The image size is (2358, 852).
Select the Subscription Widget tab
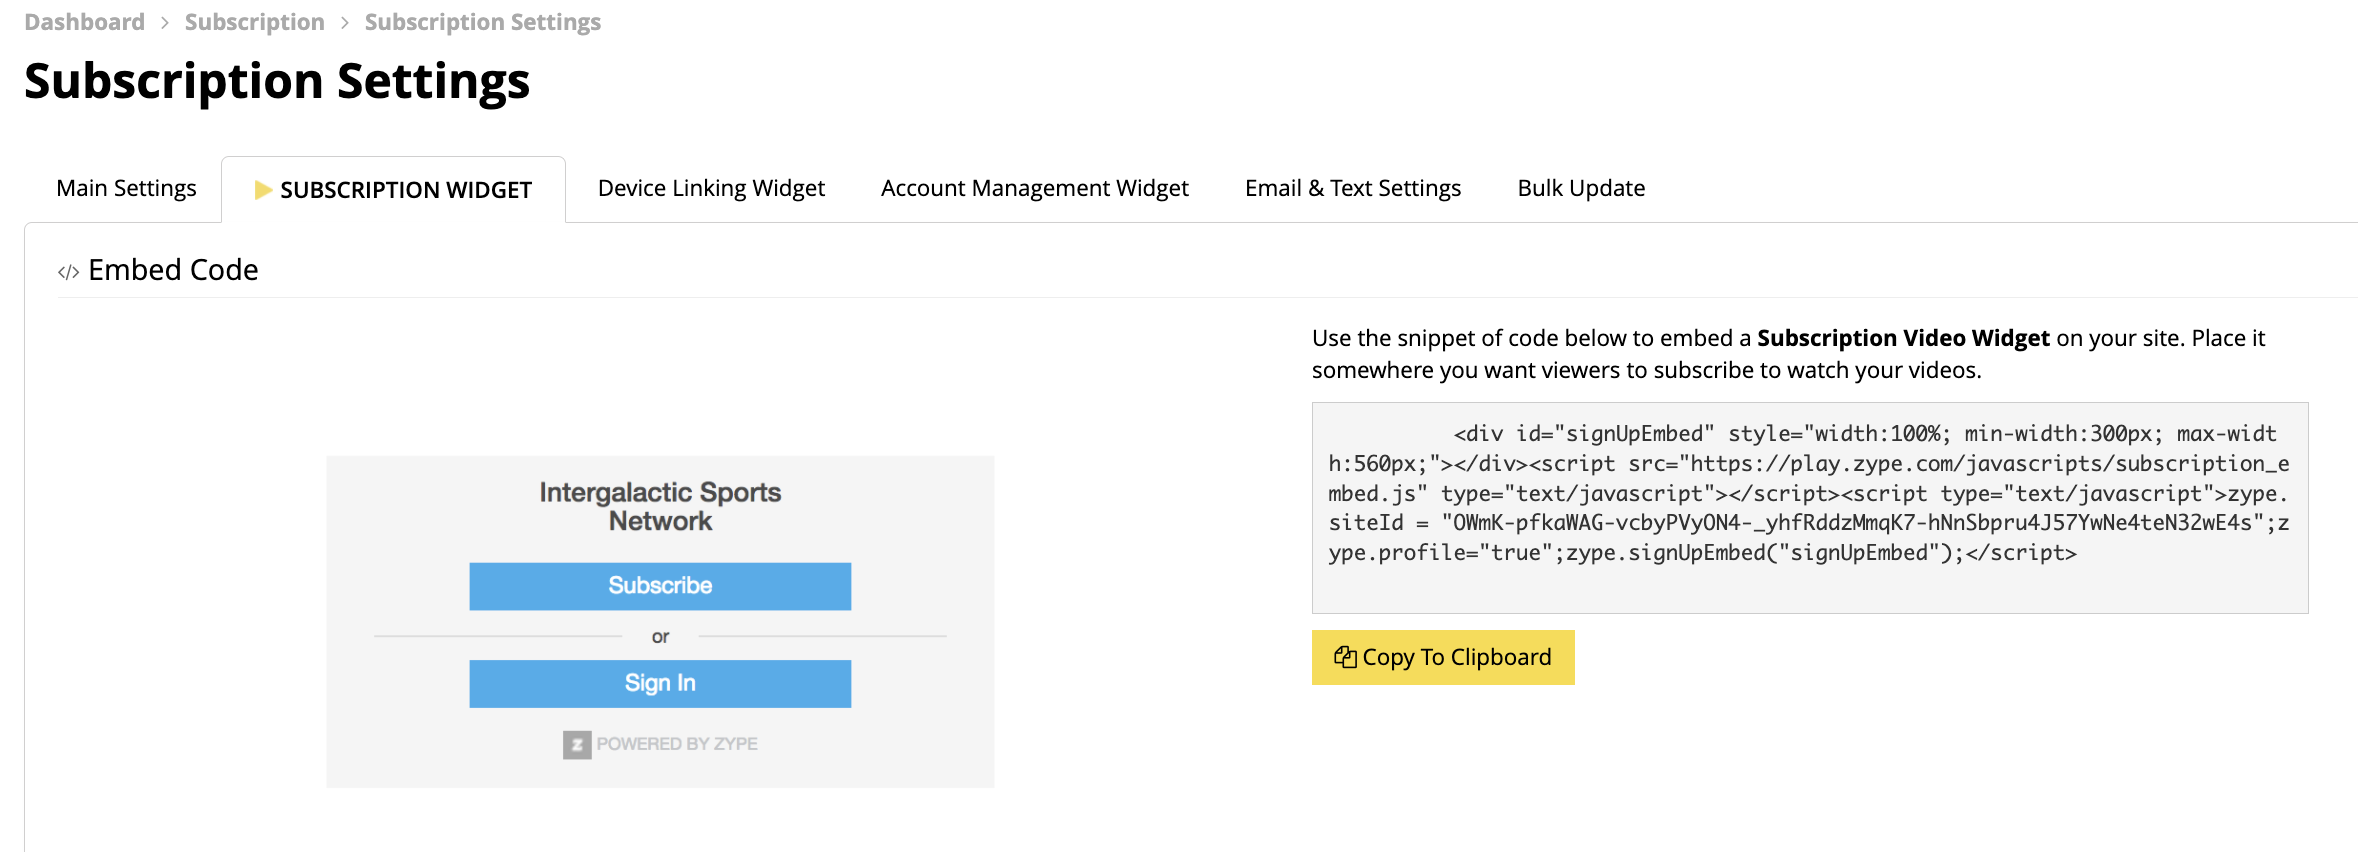[394, 189]
